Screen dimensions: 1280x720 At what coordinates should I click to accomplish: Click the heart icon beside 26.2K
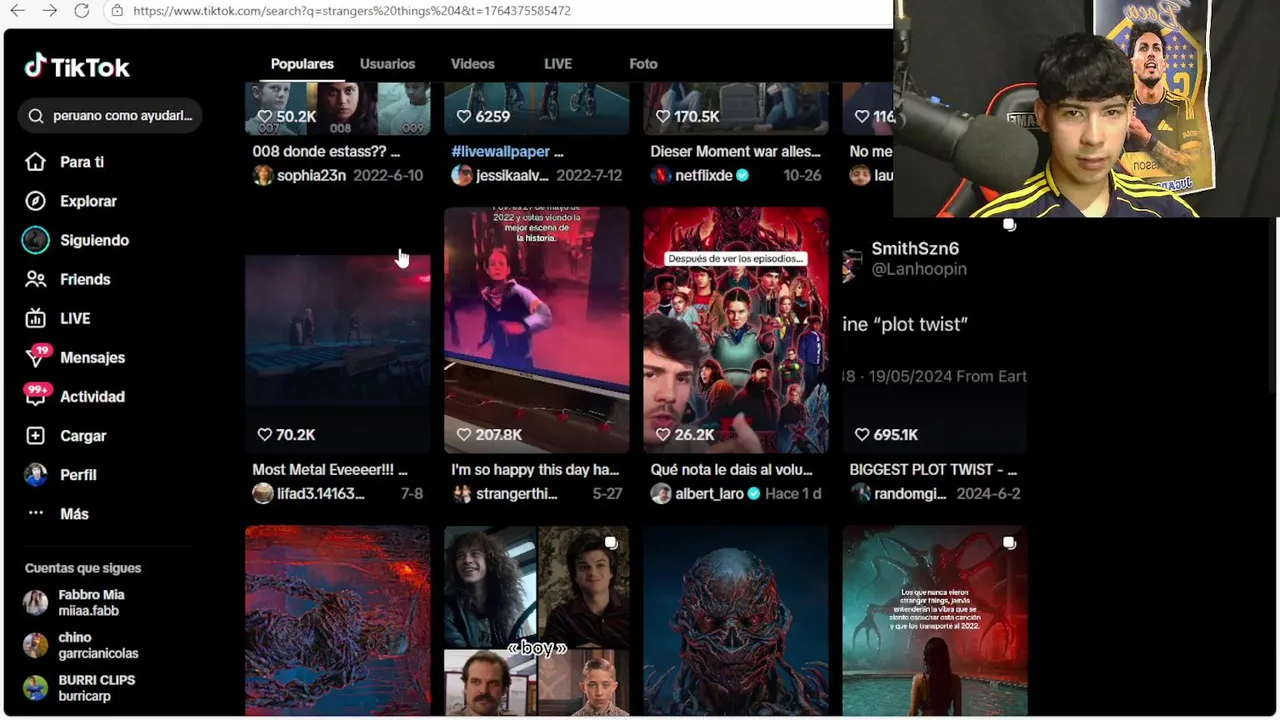coord(662,434)
